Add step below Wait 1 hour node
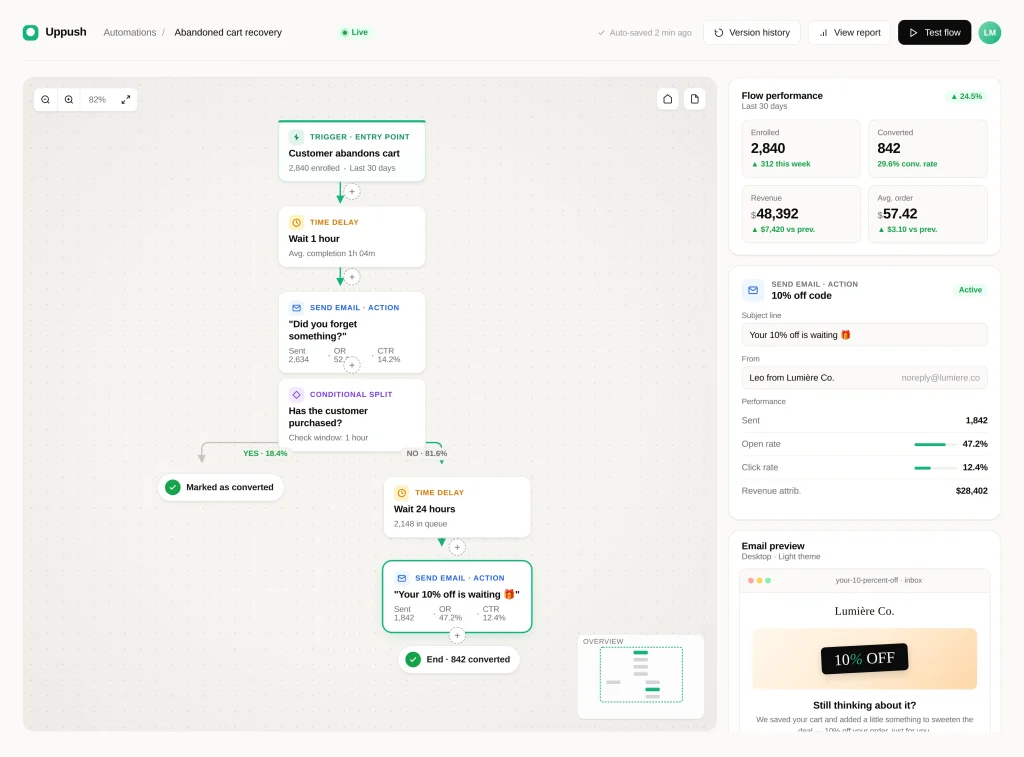Image resolution: width=1024 pixels, height=757 pixels. click(352, 277)
